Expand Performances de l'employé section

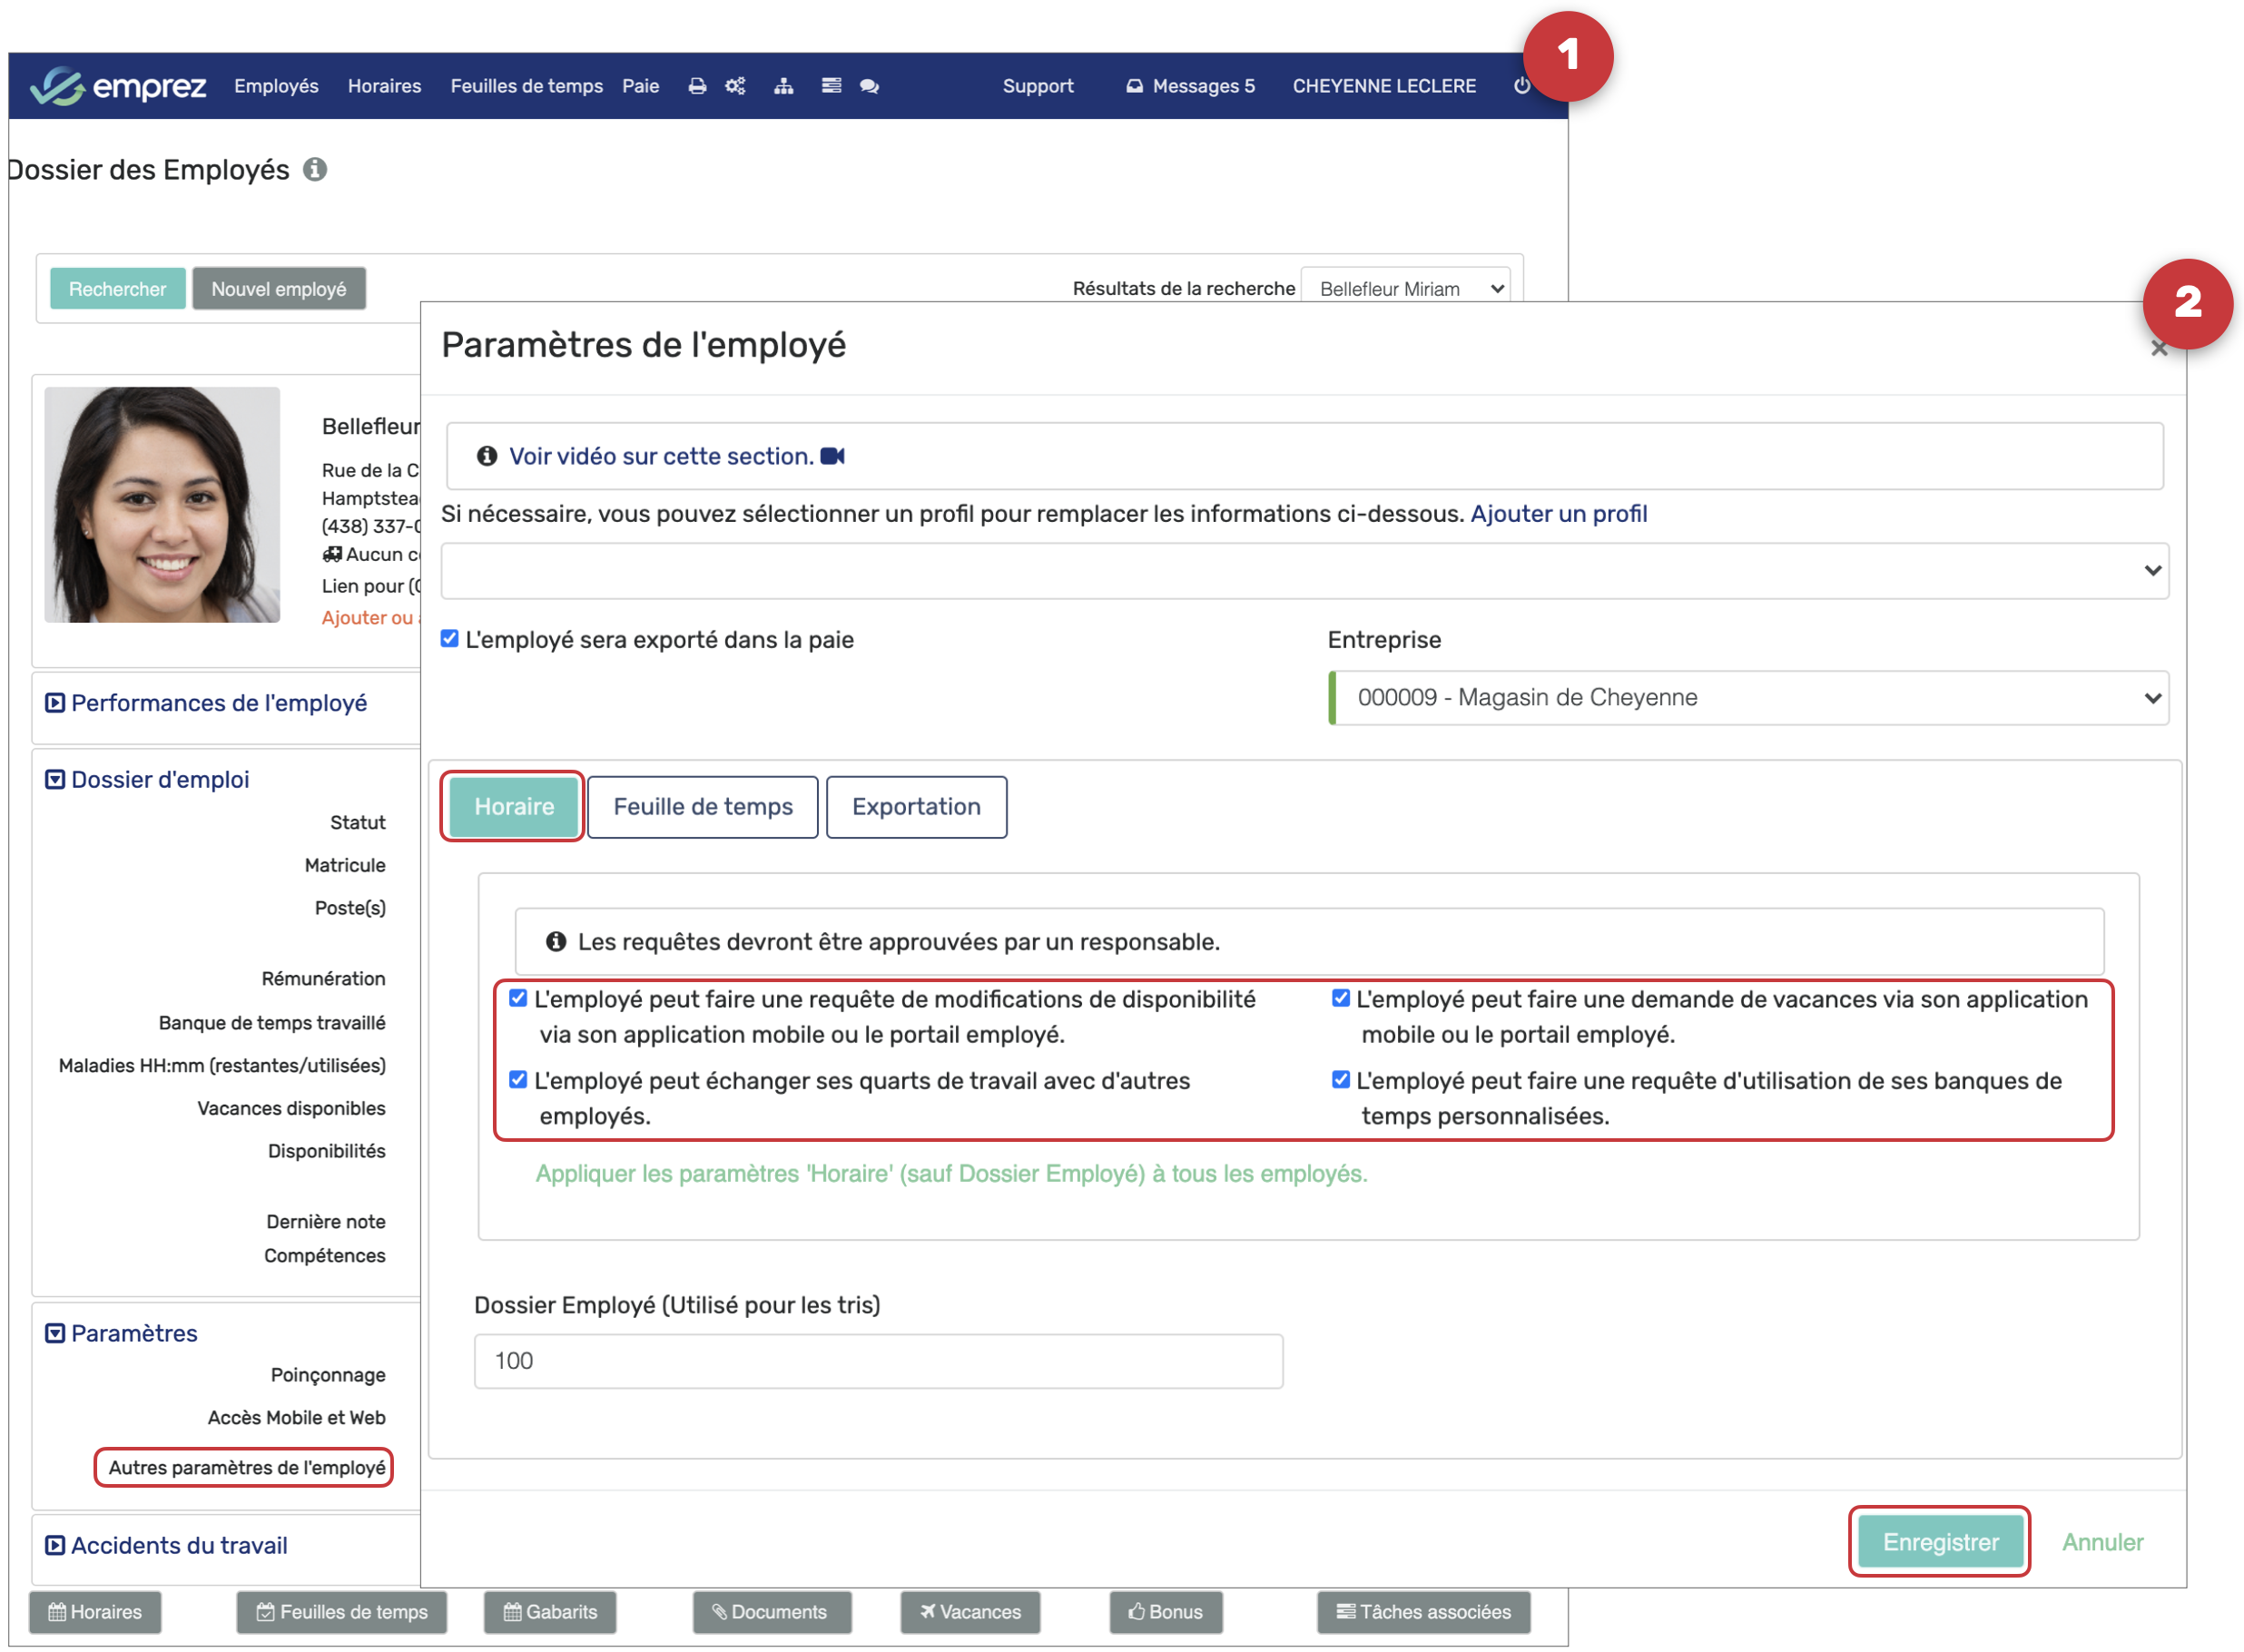pos(218,703)
